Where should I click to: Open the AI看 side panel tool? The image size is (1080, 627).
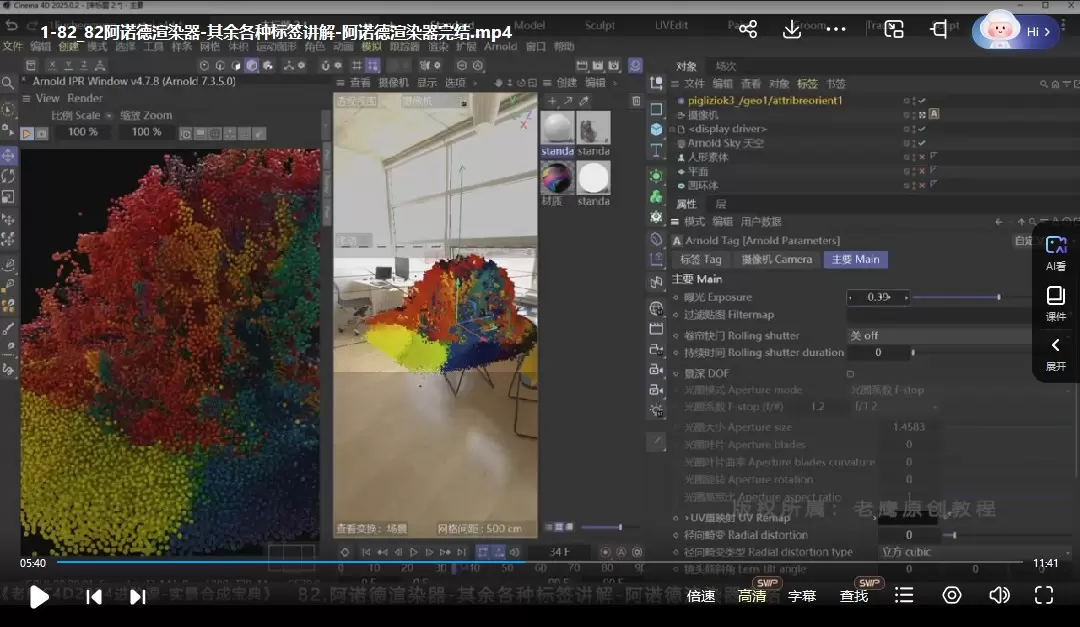[x=1055, y=253]
